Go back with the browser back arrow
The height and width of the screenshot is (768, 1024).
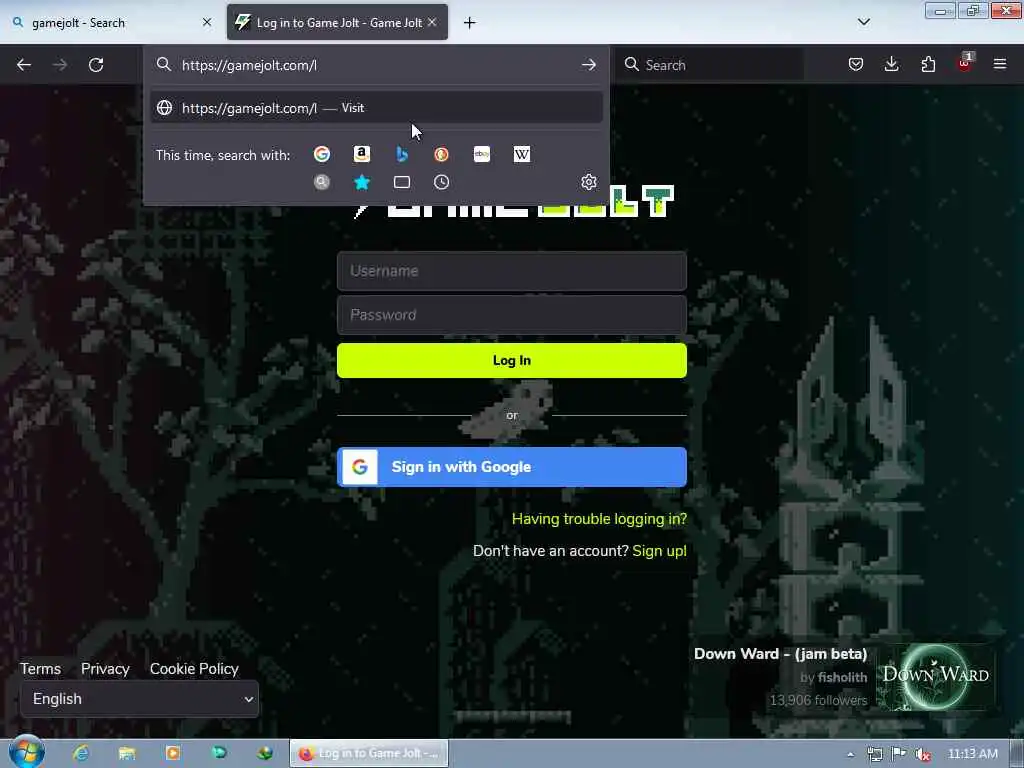click(24, 65)
